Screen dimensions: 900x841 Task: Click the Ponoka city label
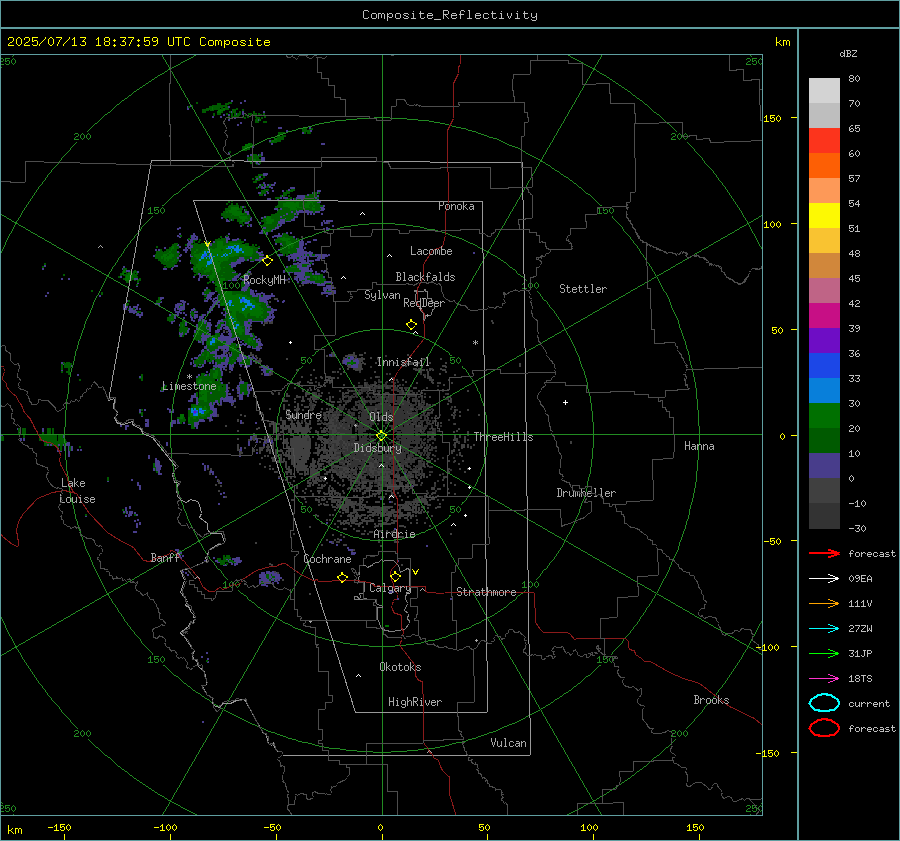(x=456, y=206)
